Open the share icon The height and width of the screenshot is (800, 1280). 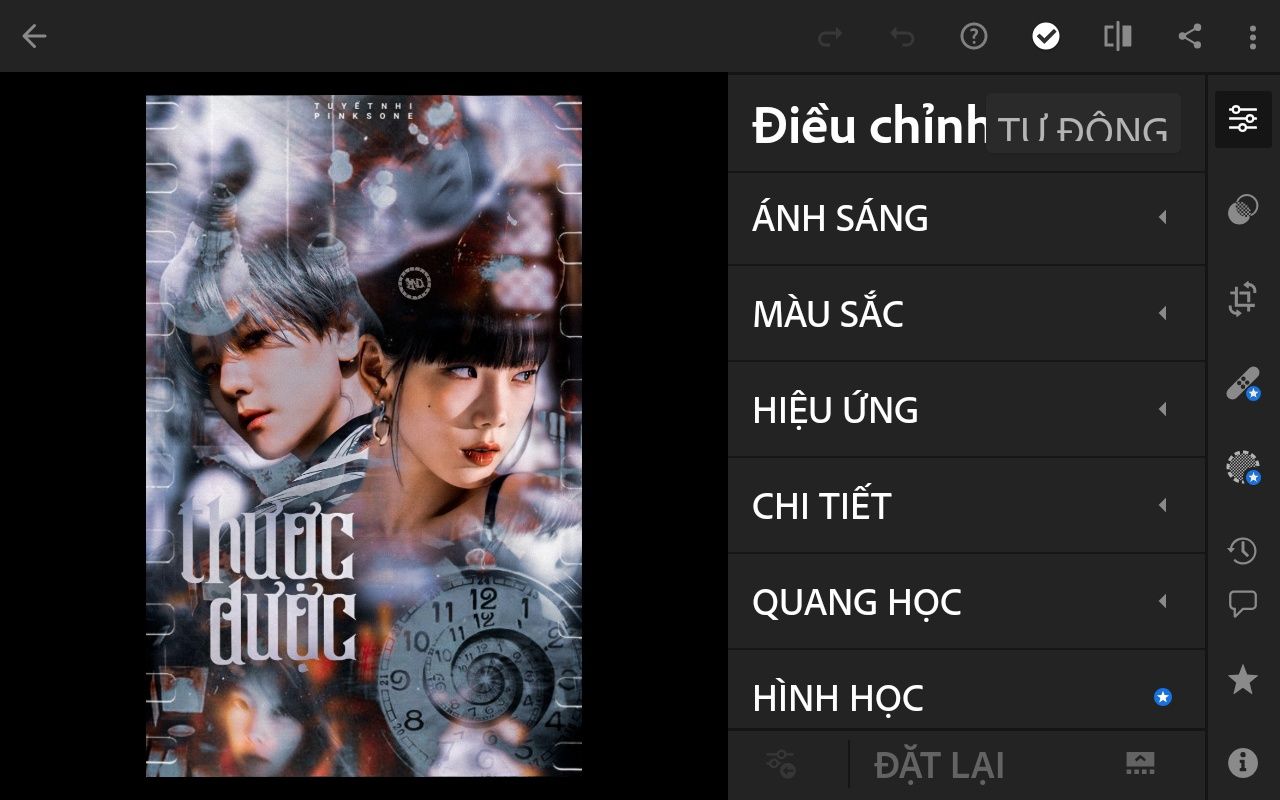(1190, 37)
